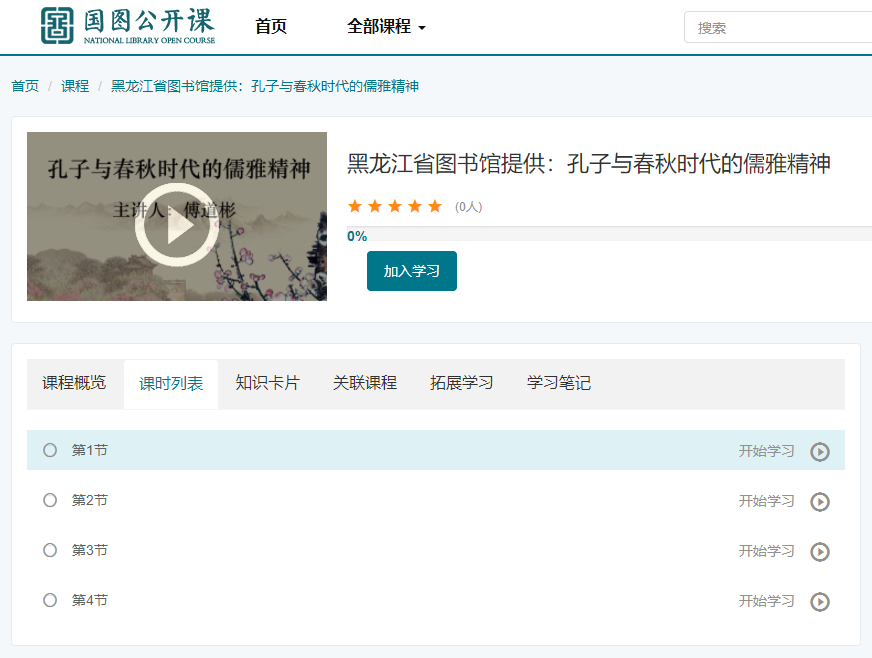Click the National Library Open Course logo

click(x=128, y=26)
